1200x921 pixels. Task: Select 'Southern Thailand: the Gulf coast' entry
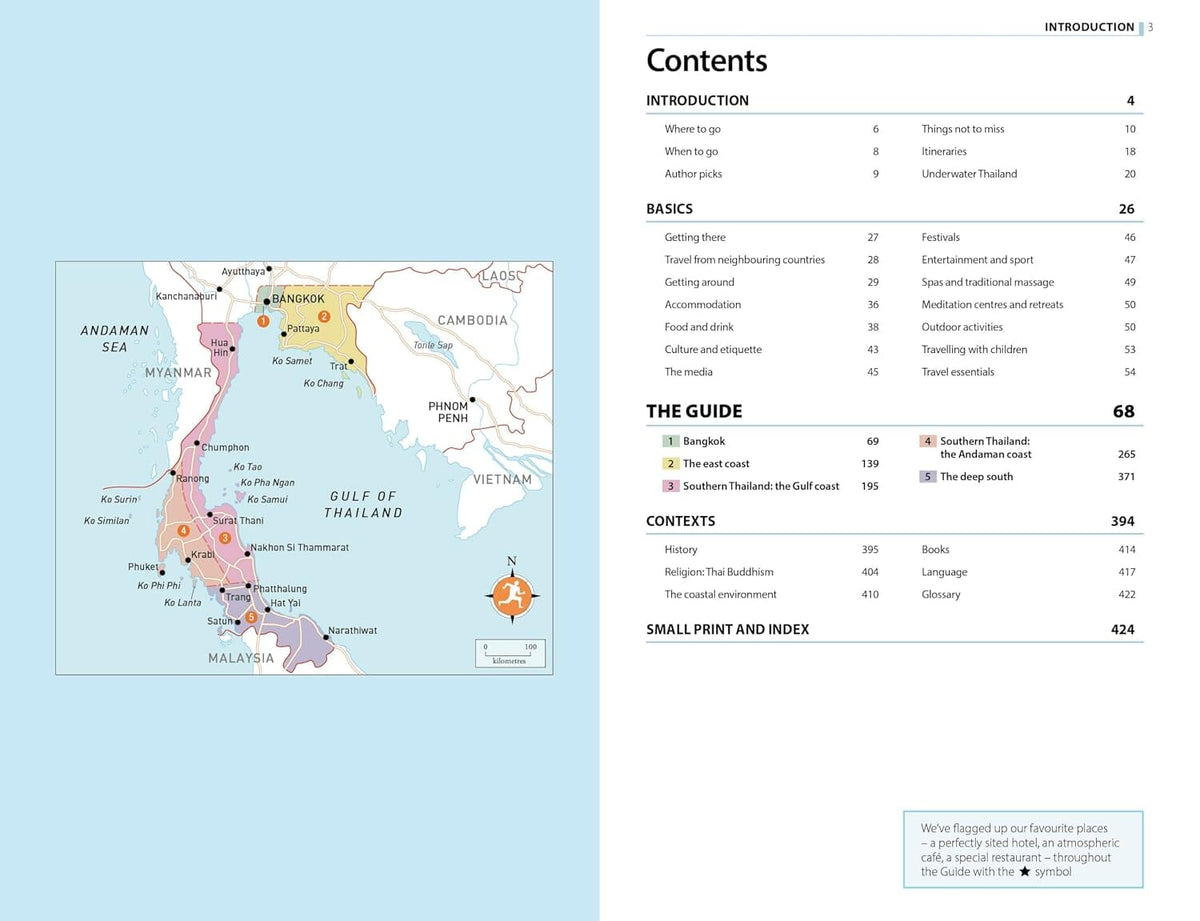tap(761, 486)
